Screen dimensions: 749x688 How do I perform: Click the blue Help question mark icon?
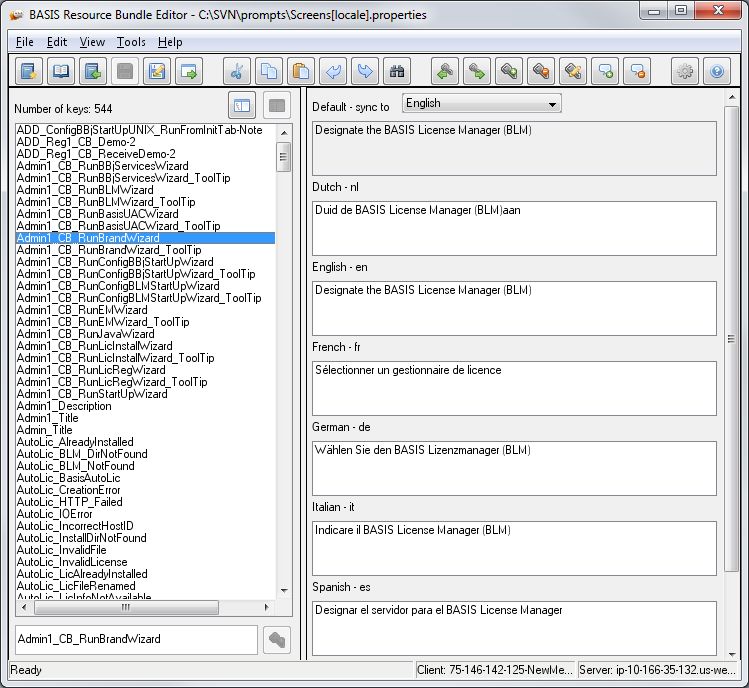(x=717, y=72)
